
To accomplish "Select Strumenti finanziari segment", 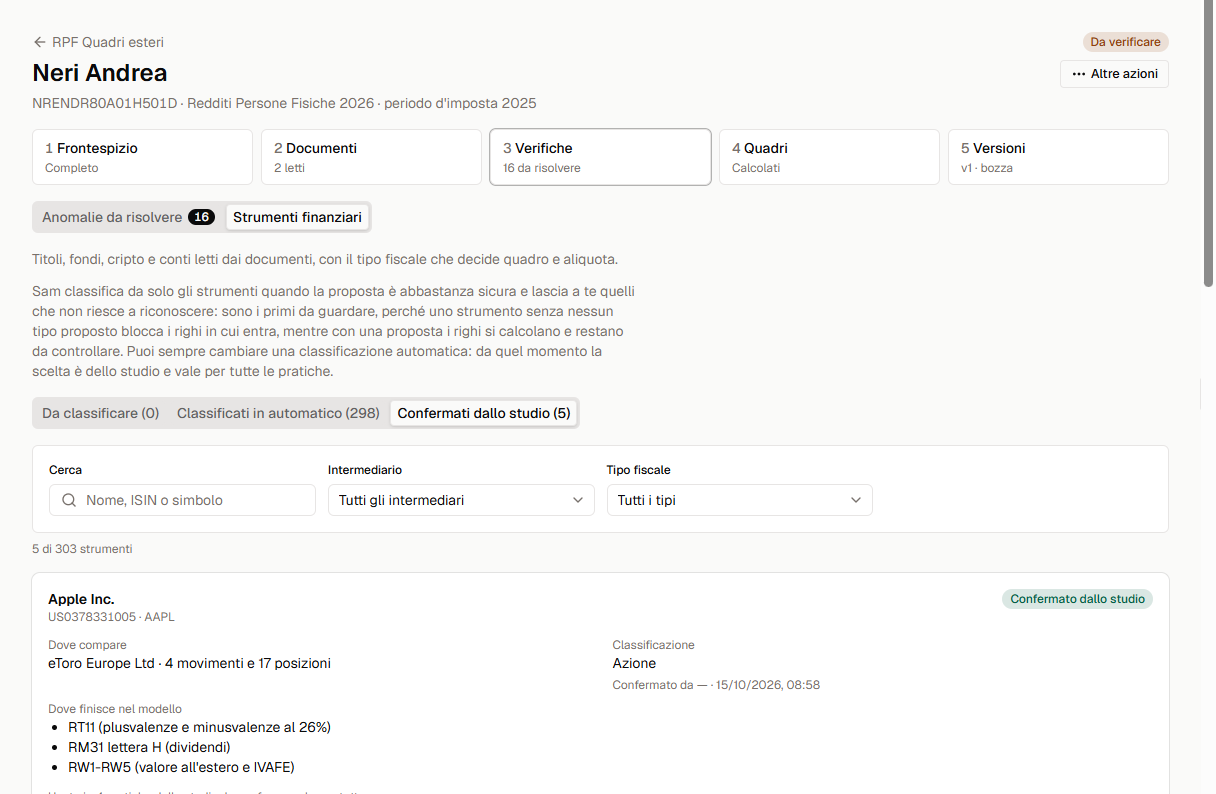I will point(297,217).
